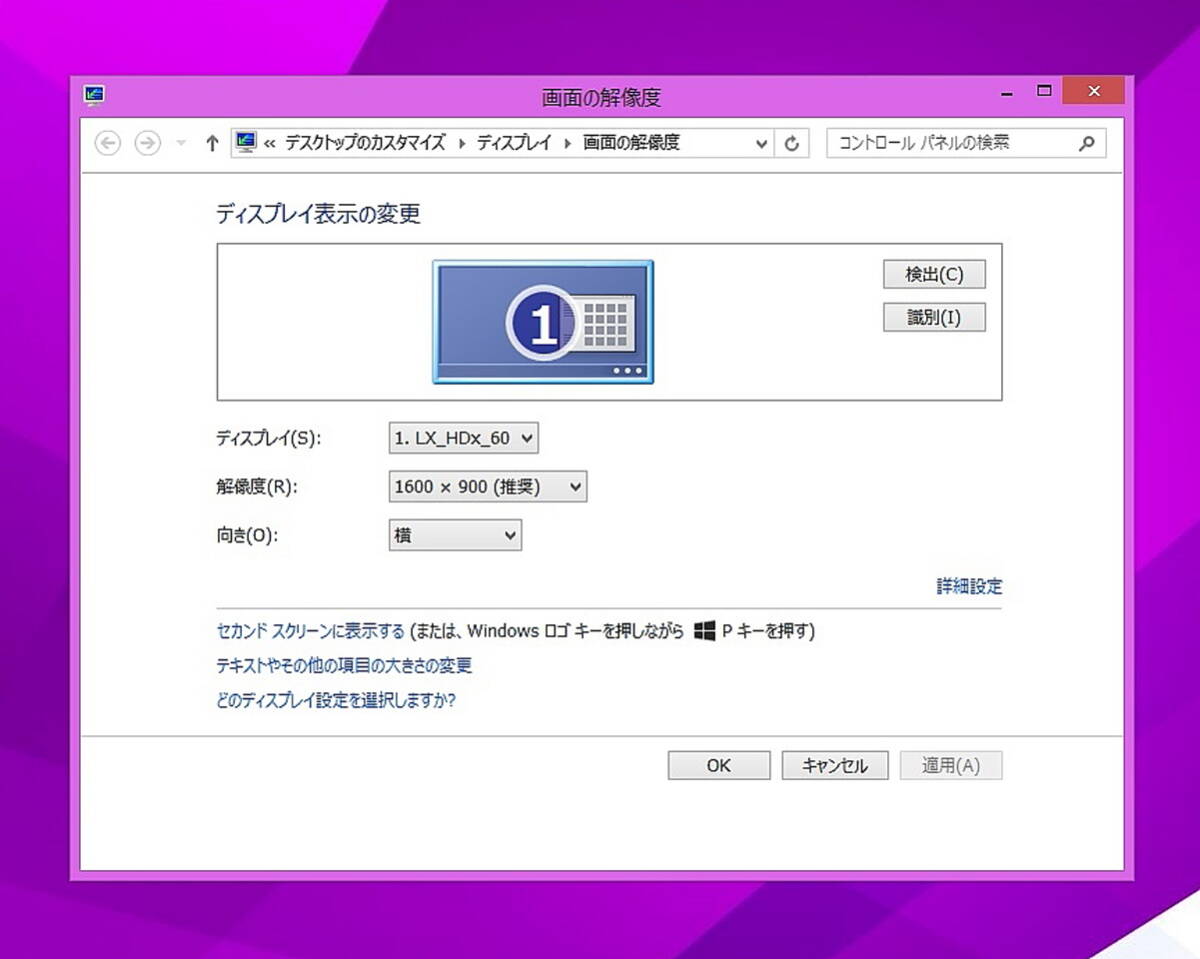Click セカンド スクリーンに表示する link
The width and height of the screenshot is (1200, 959).
click(x=311, y=631)
